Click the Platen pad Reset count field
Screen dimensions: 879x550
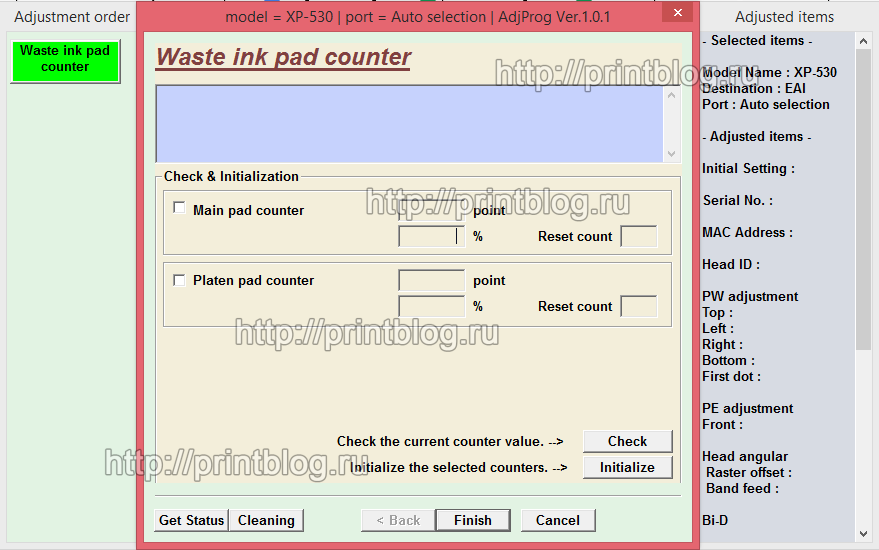639,307
